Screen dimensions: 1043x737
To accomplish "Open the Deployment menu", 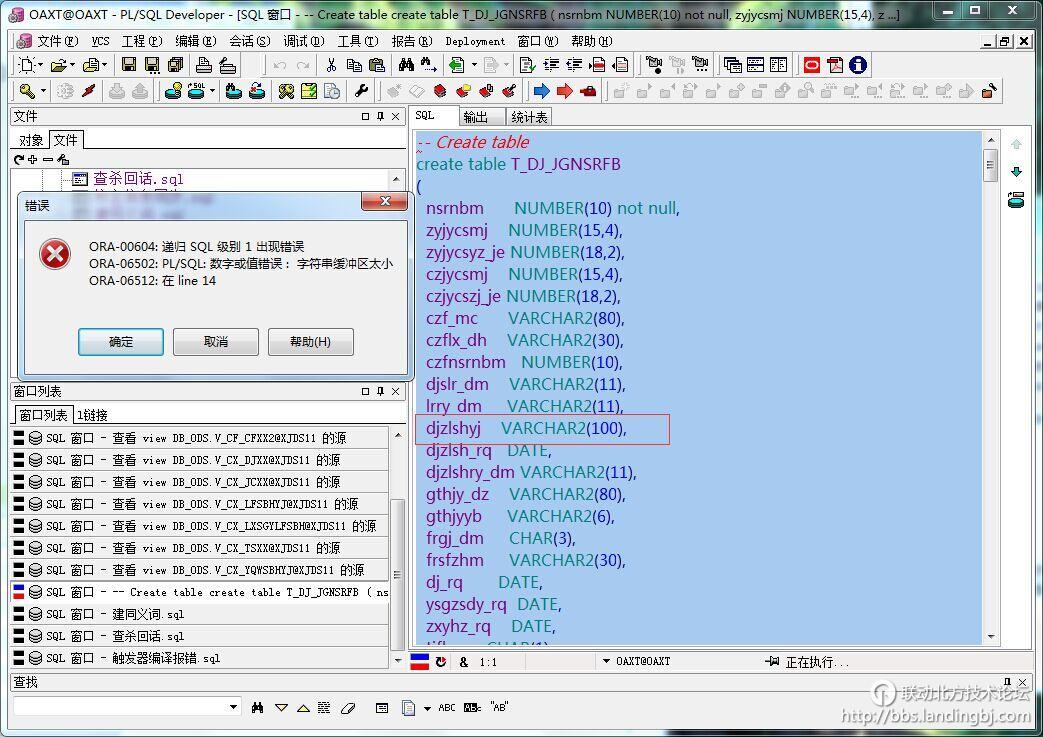I will [x=475, y=41].
